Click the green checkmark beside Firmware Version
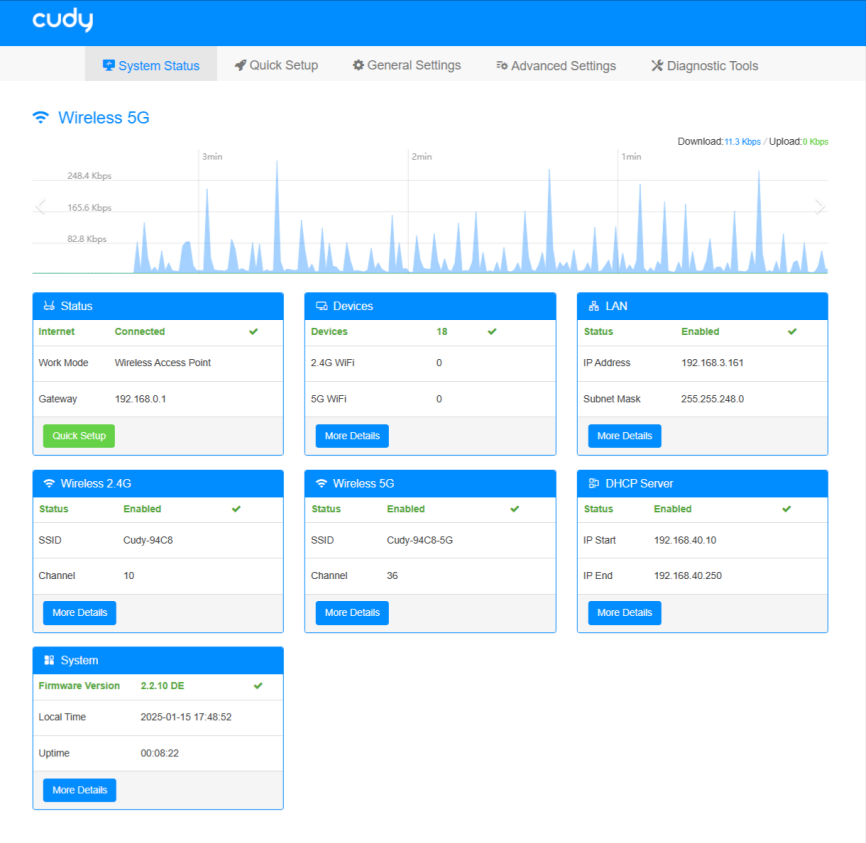This screenshot has width=866, height=843. point(258,686)
